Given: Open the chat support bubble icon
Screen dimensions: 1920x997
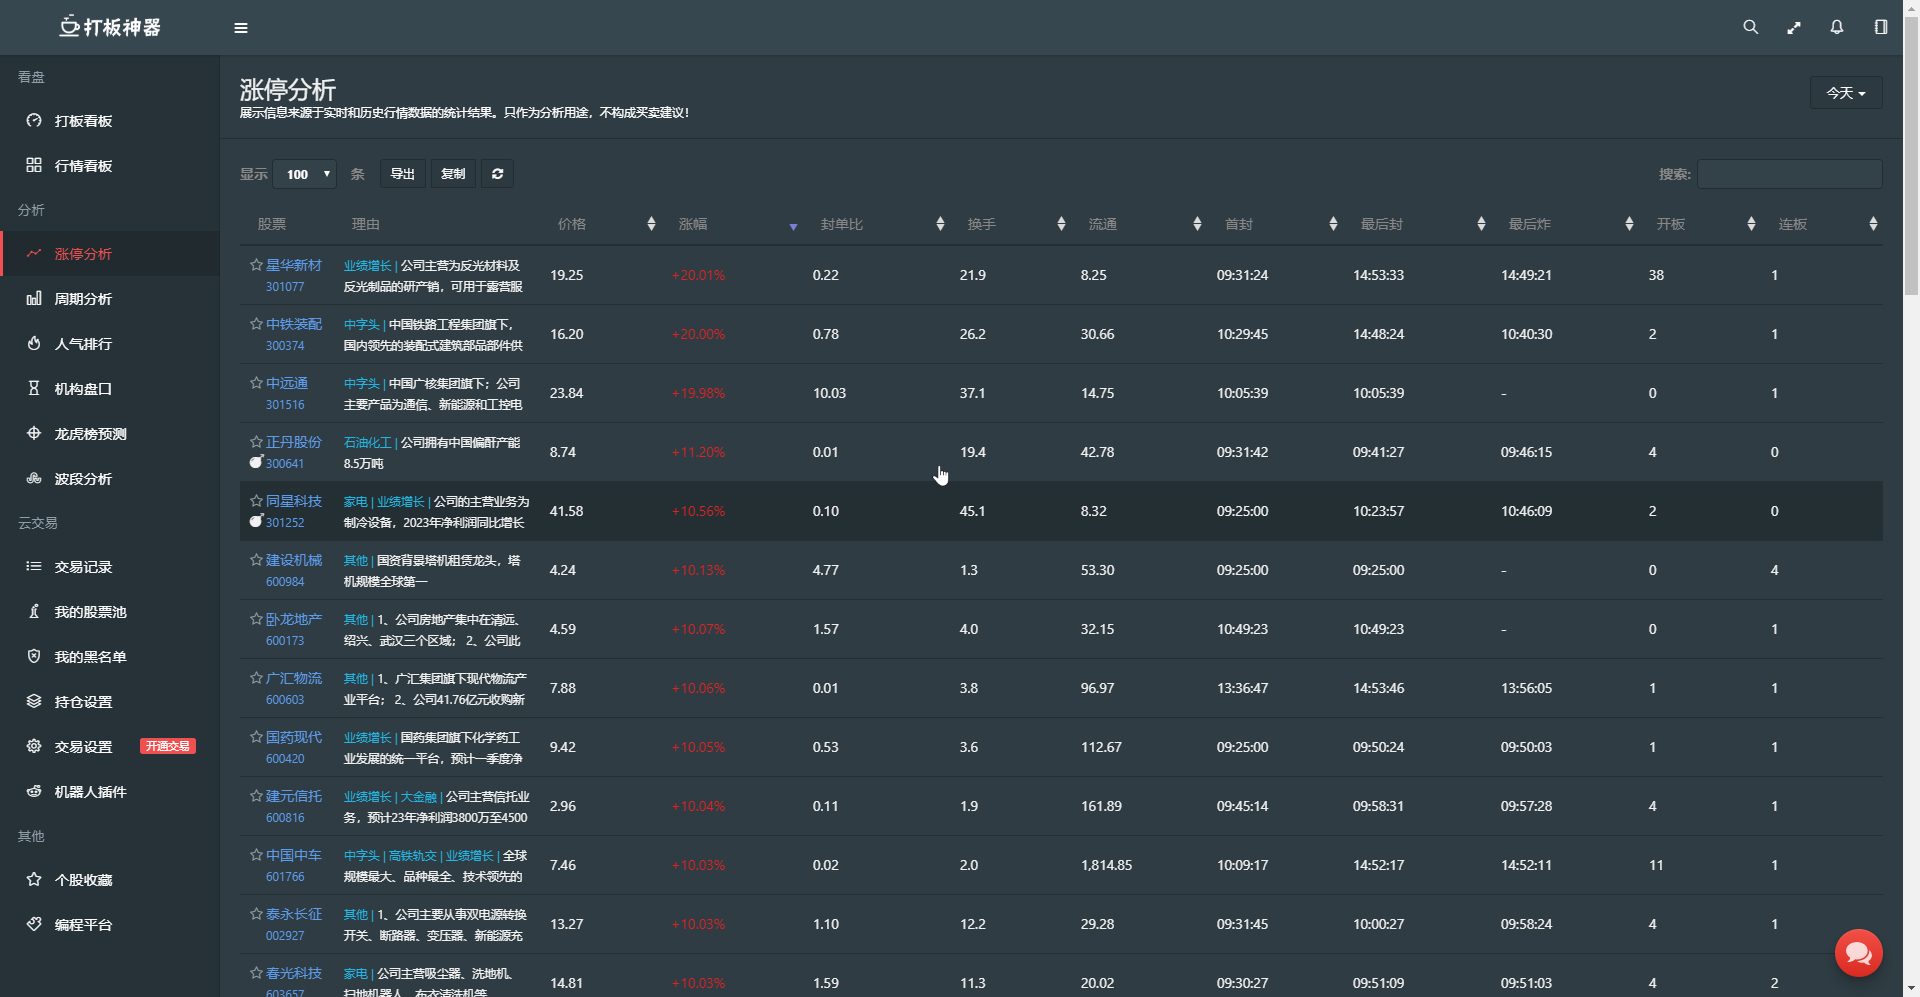Looking at the screenshot, I should 1859,953.
